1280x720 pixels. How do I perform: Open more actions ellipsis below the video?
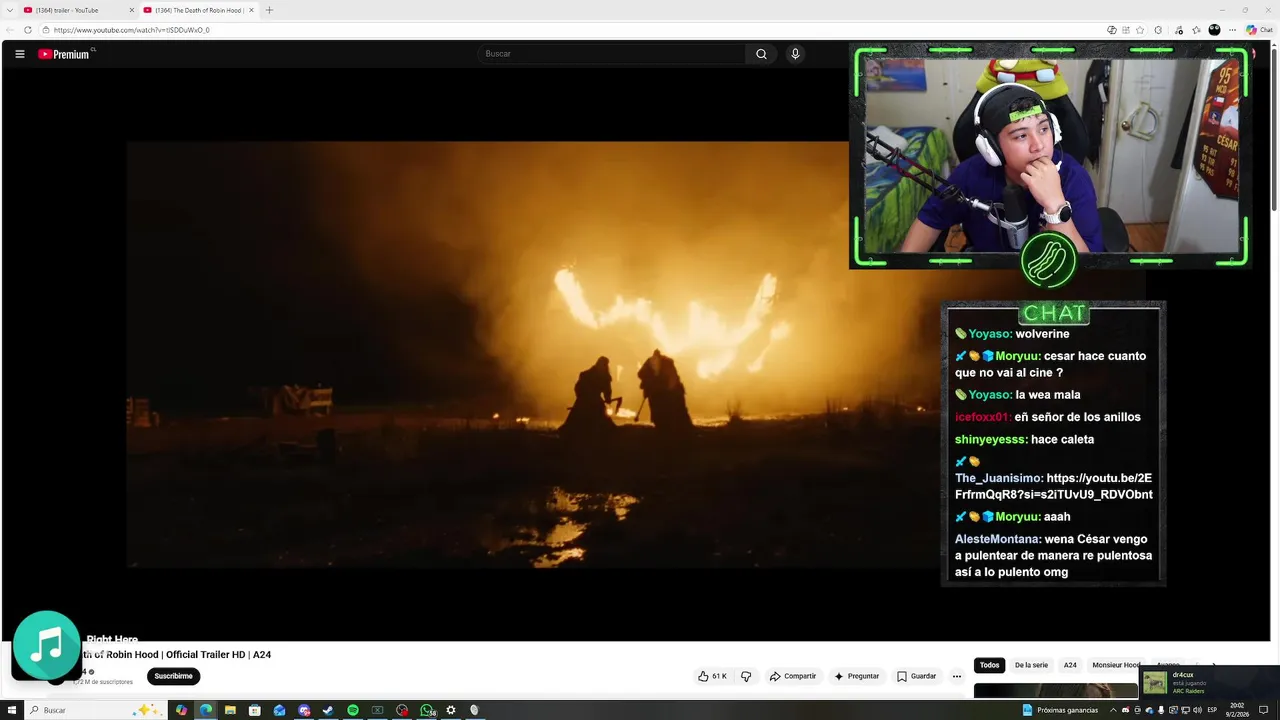click(956, 676)
